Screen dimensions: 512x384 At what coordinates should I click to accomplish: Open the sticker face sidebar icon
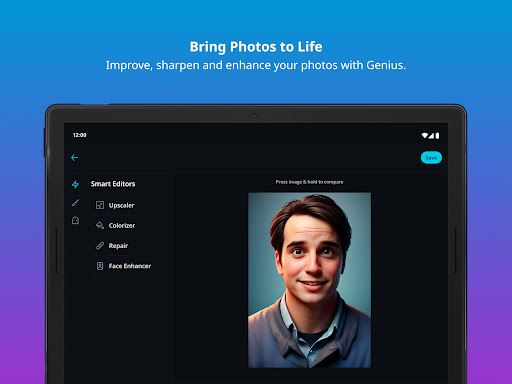coord(75,220)
